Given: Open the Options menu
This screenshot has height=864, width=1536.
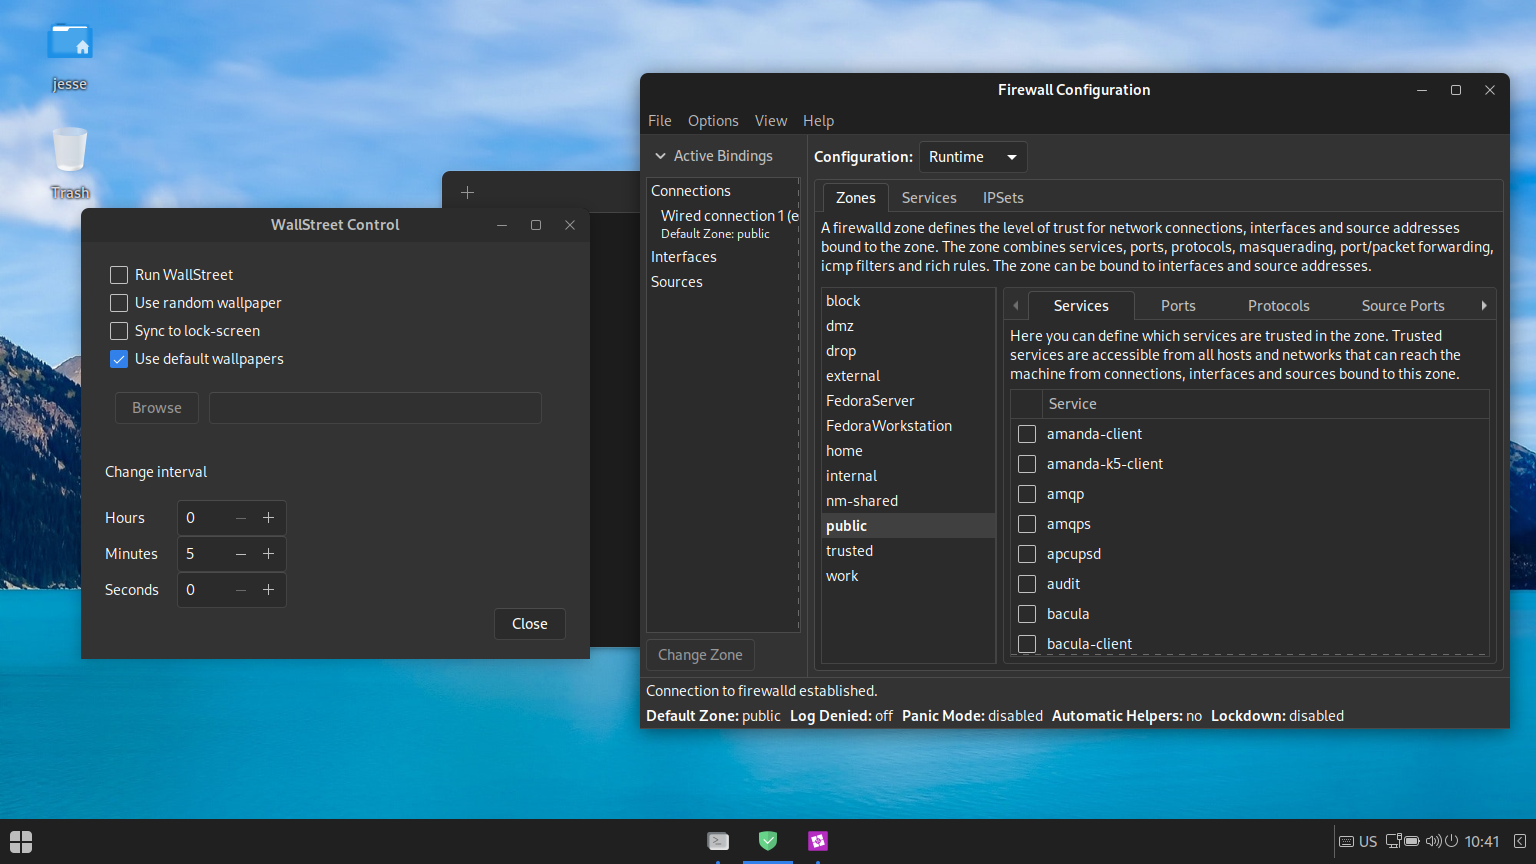Looking at the screenshot, I should [x=713, y=121].
